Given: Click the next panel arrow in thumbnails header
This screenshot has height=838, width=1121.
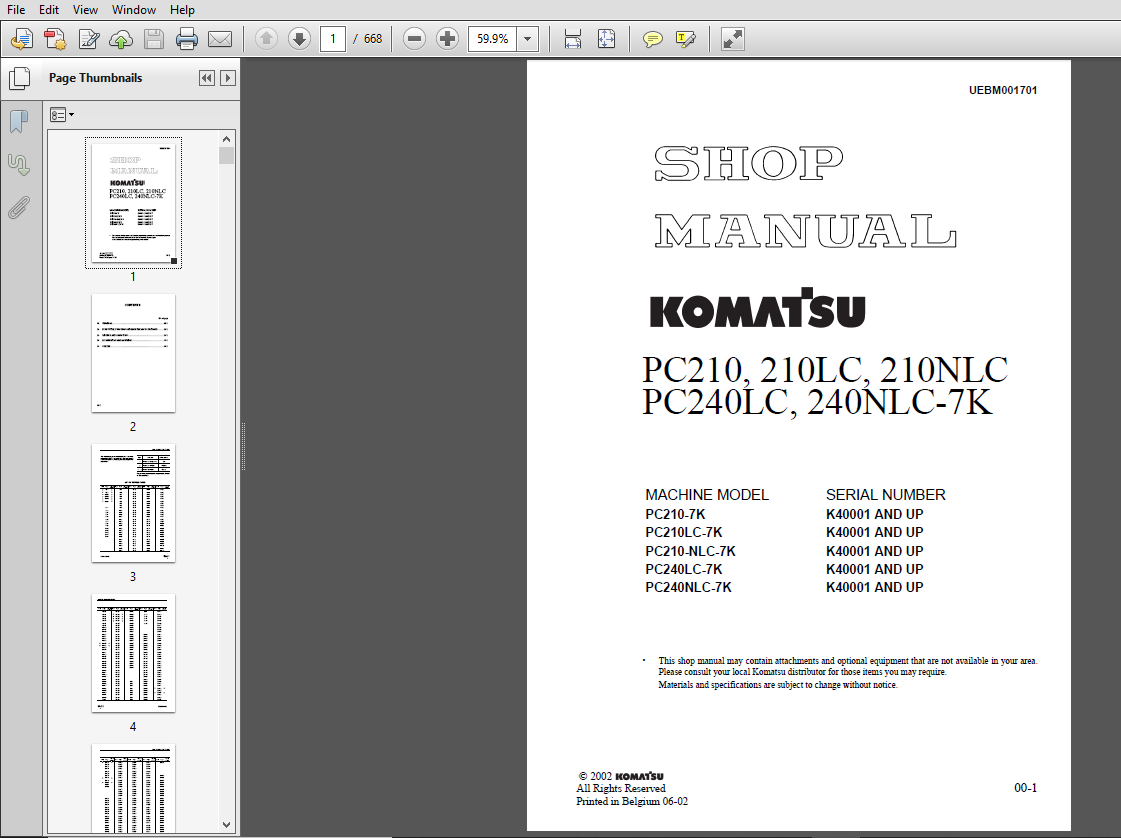Looking at the screenshot, I should pos(228,78).
